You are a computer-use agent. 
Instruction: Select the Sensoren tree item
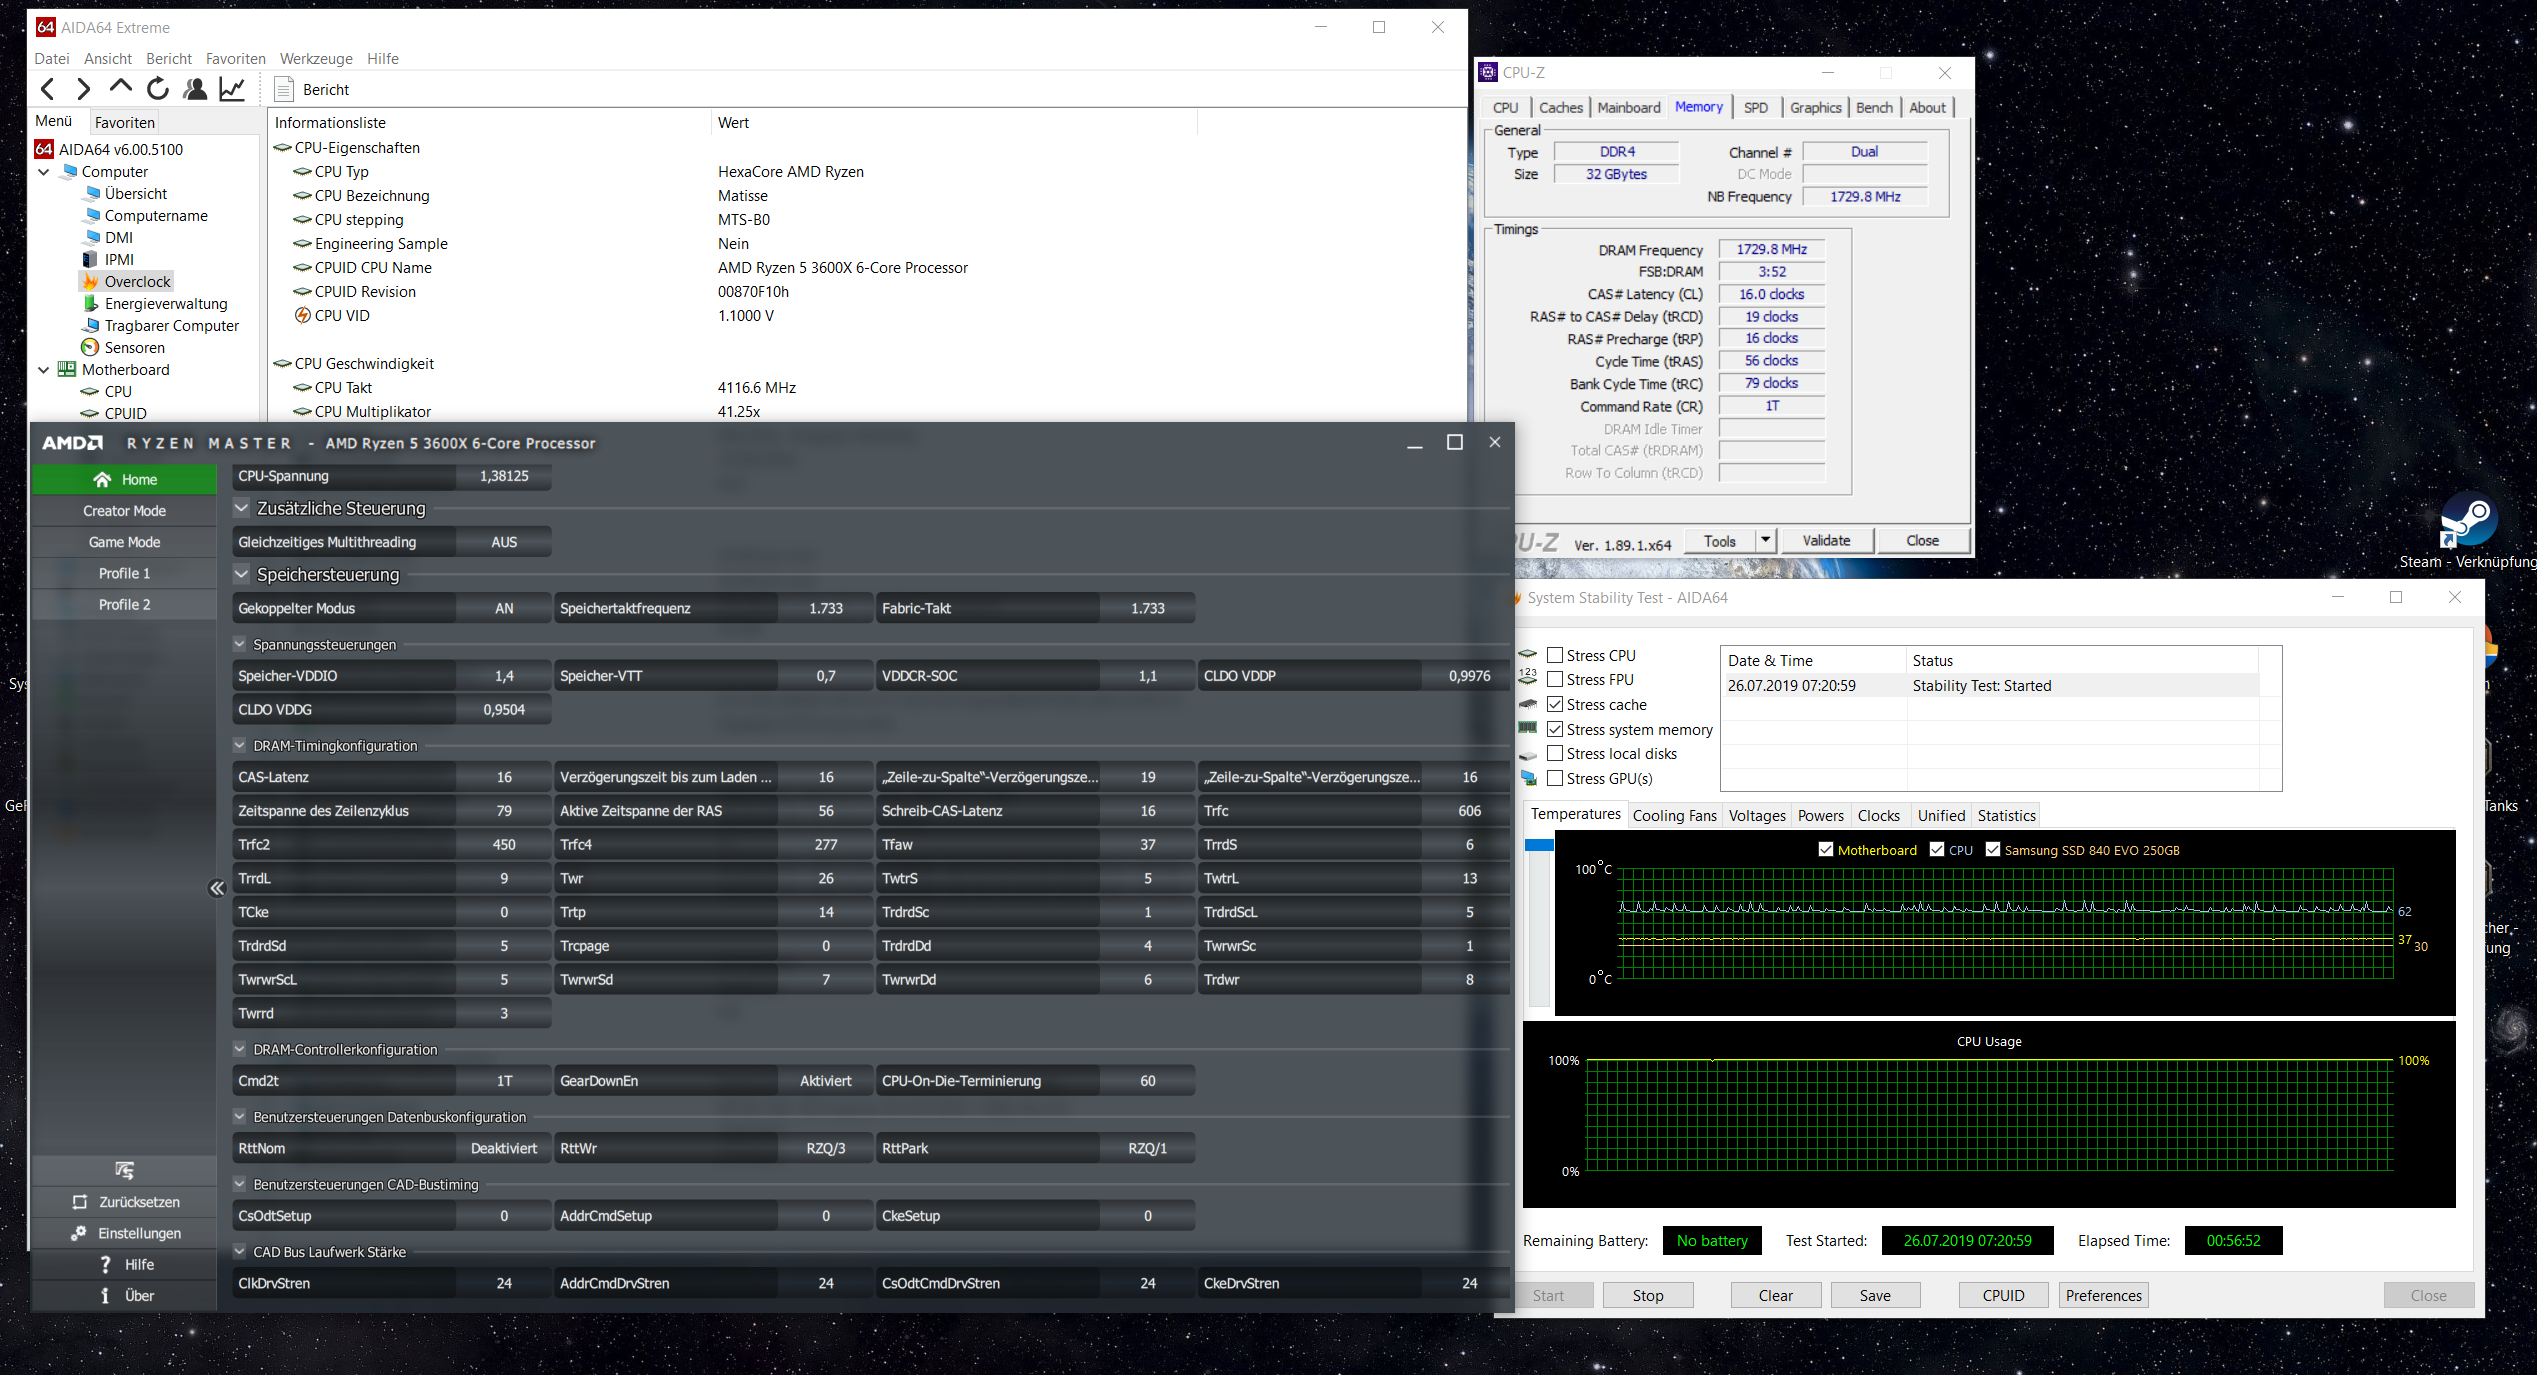point(134,348)
